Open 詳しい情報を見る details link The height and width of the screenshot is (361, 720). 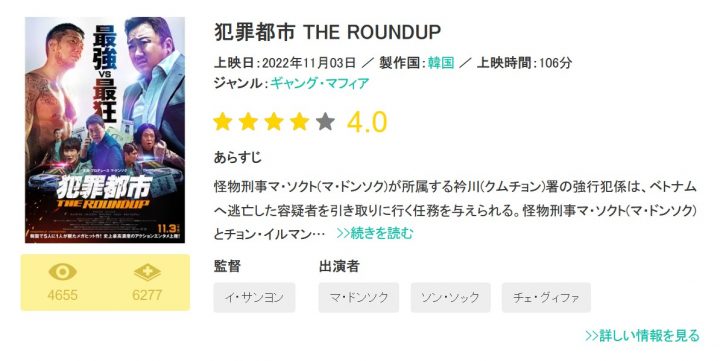point(642,335)
